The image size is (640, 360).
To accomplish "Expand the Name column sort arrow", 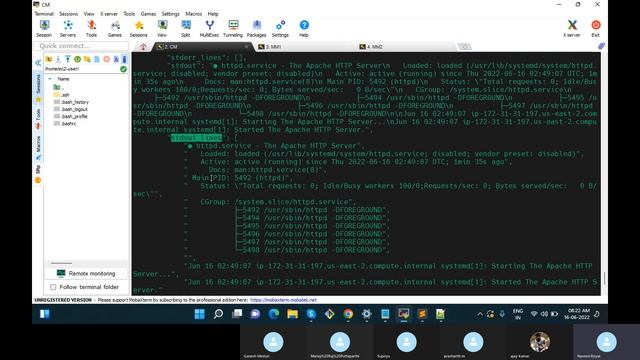I will coord(50,79).
